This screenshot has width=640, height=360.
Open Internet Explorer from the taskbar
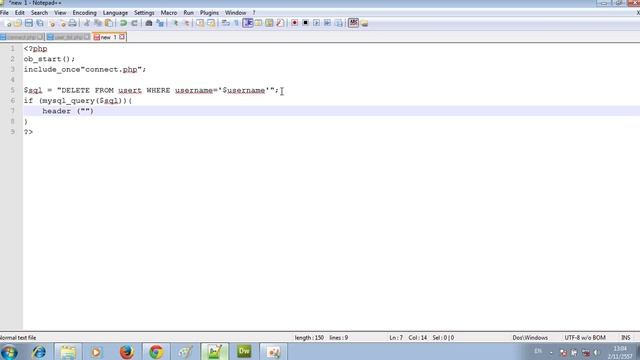tap(39, 352)
